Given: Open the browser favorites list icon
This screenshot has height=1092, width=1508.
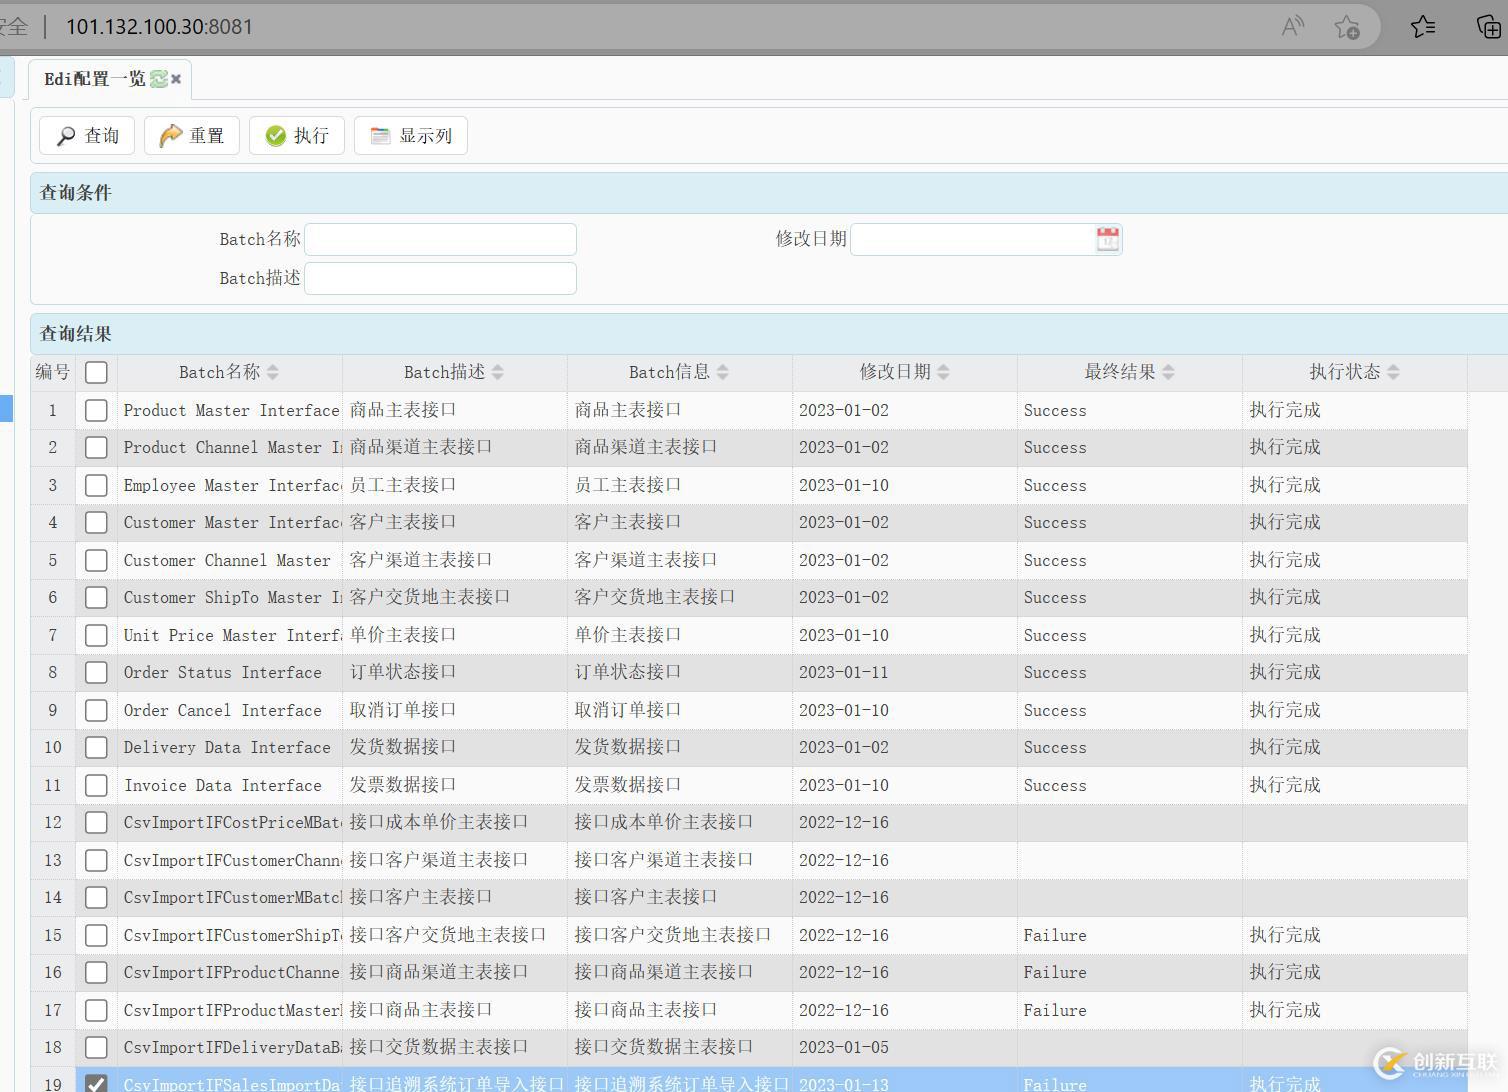Looking at the screenshot, I should [x=1423, y=27].
